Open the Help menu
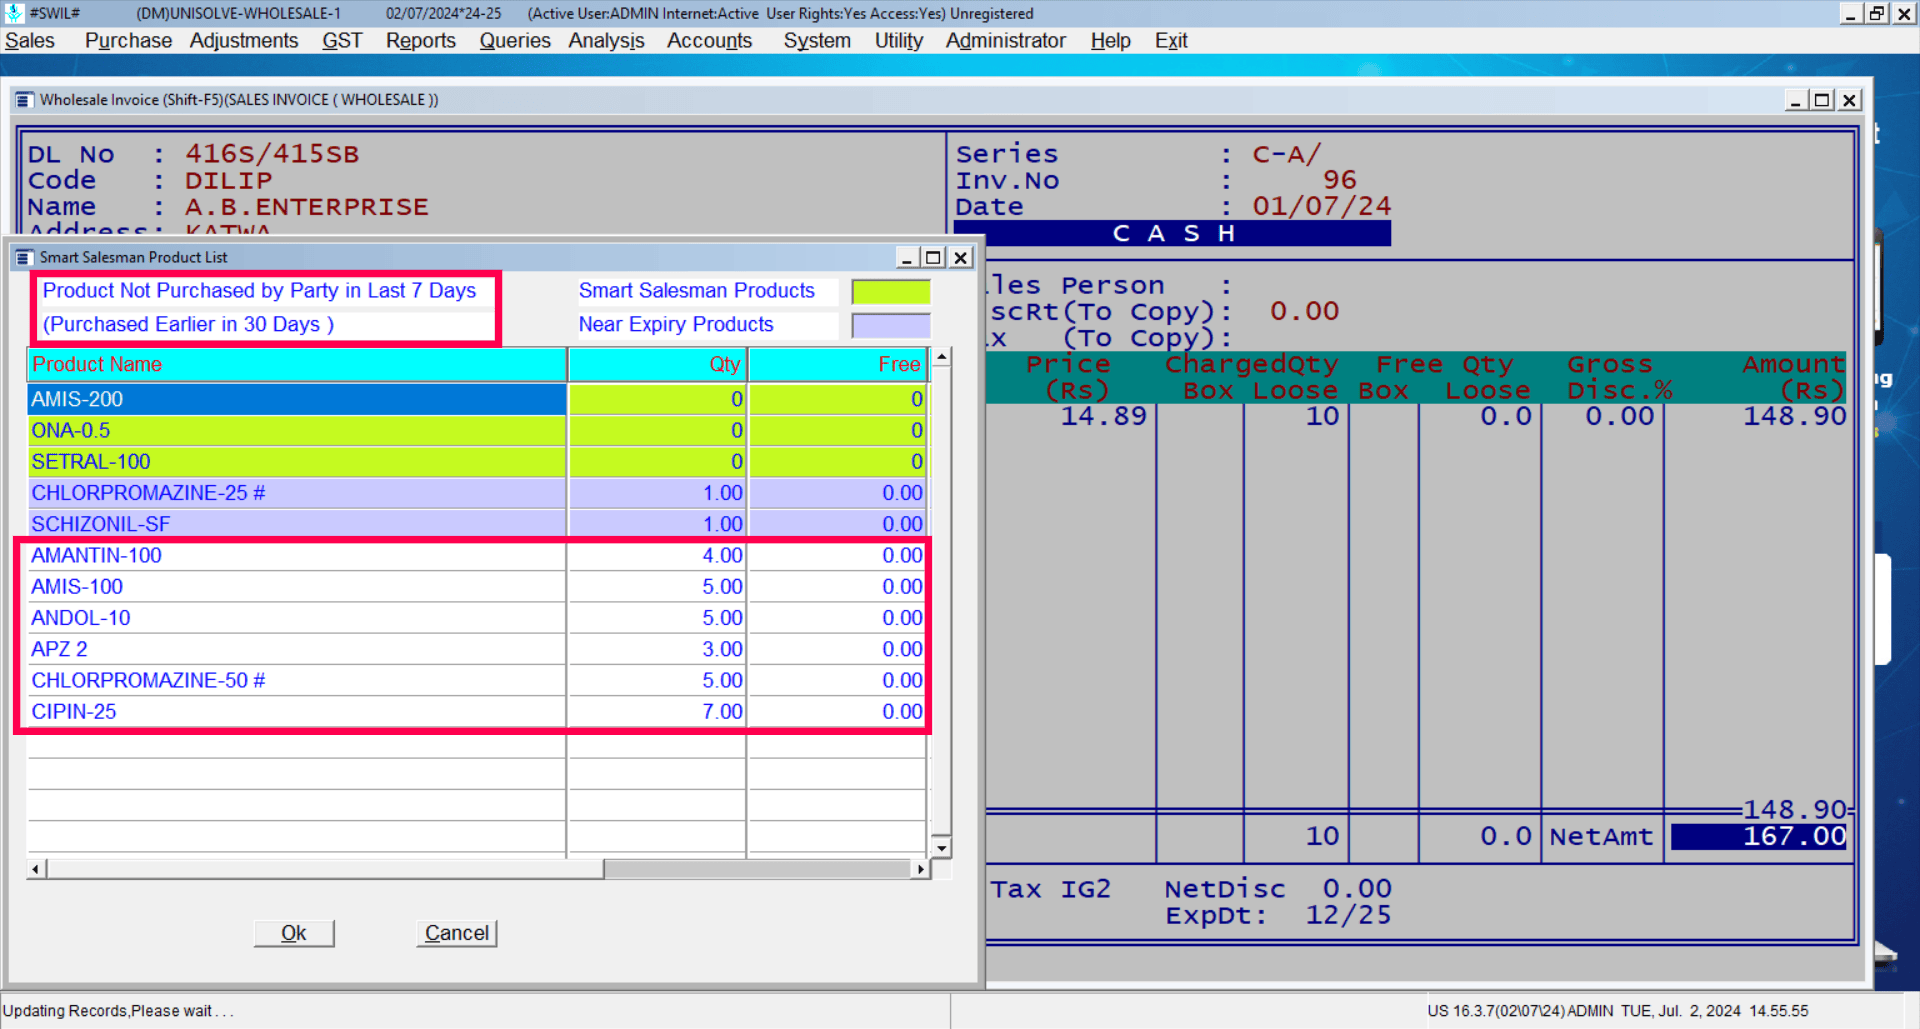This screenshot has height=1029, width=1920. coord(1110,41)
